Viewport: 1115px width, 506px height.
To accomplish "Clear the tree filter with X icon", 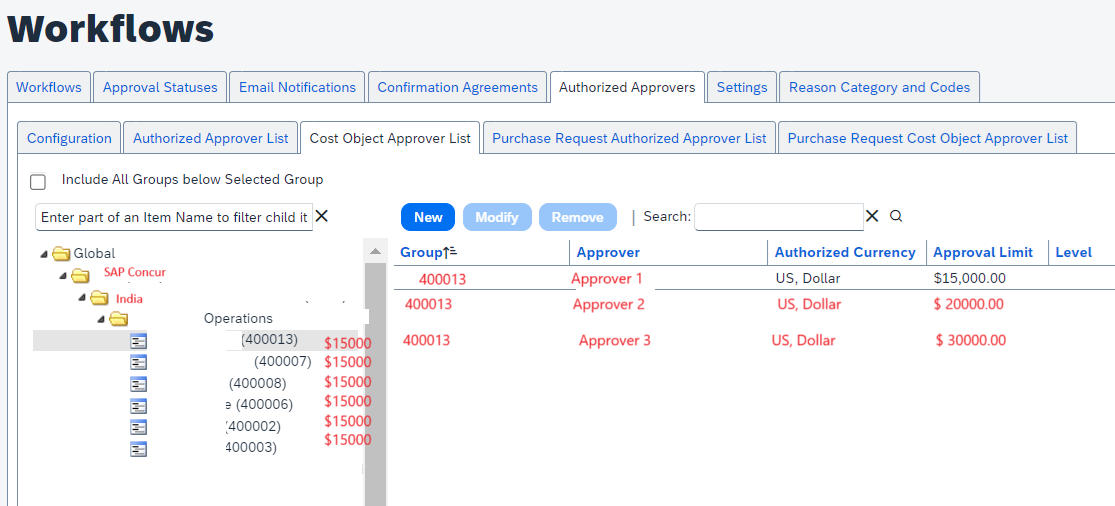I will click(321, 216).
